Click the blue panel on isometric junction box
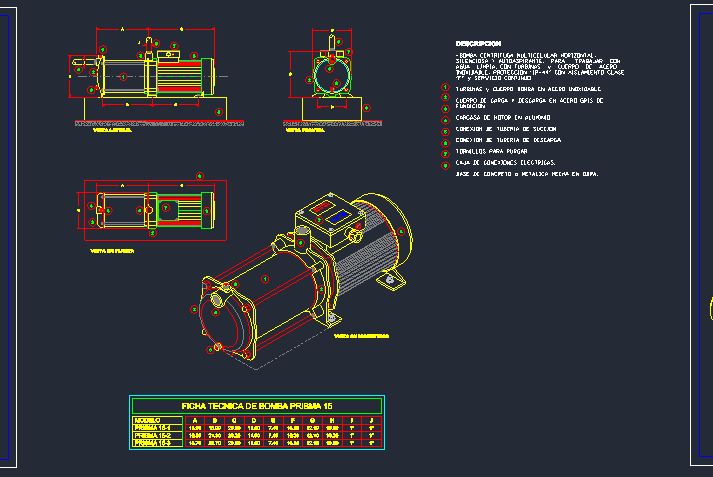713x477 pixels. tap(338, 215)
